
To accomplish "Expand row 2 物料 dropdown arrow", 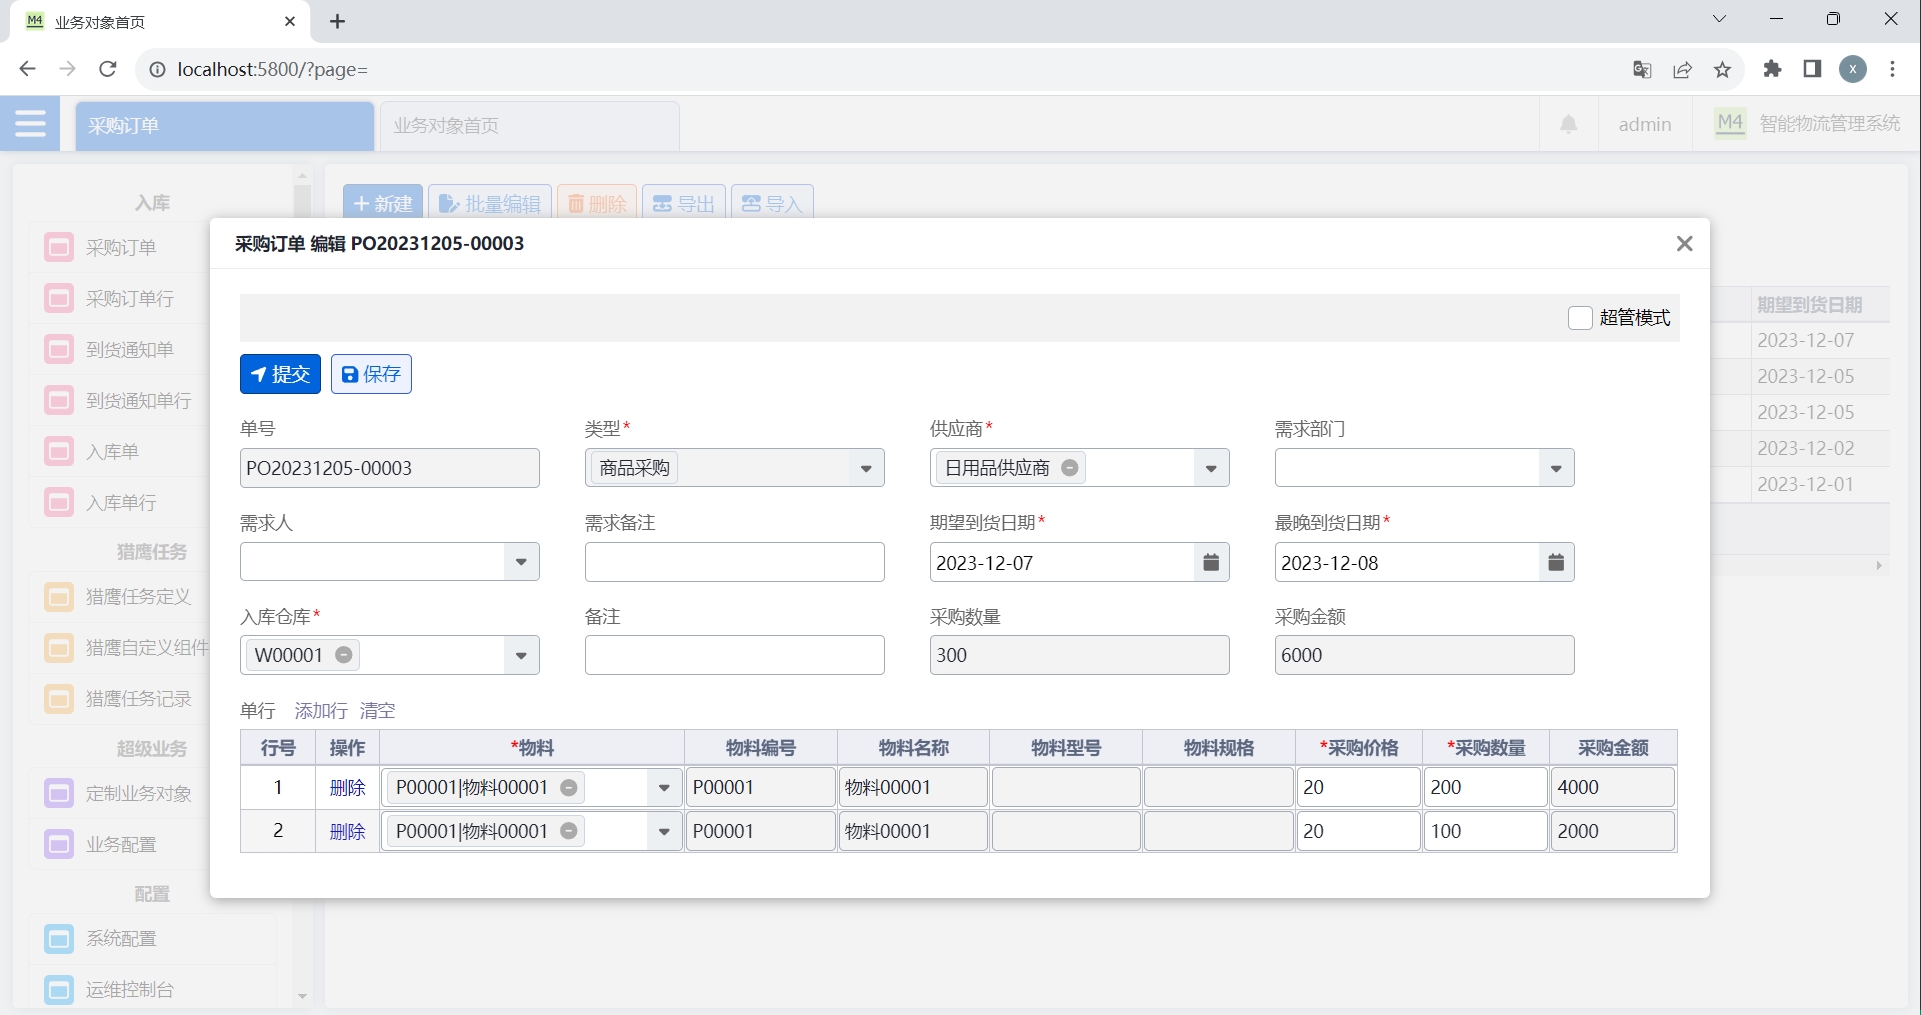I will (x=664, y=832).
